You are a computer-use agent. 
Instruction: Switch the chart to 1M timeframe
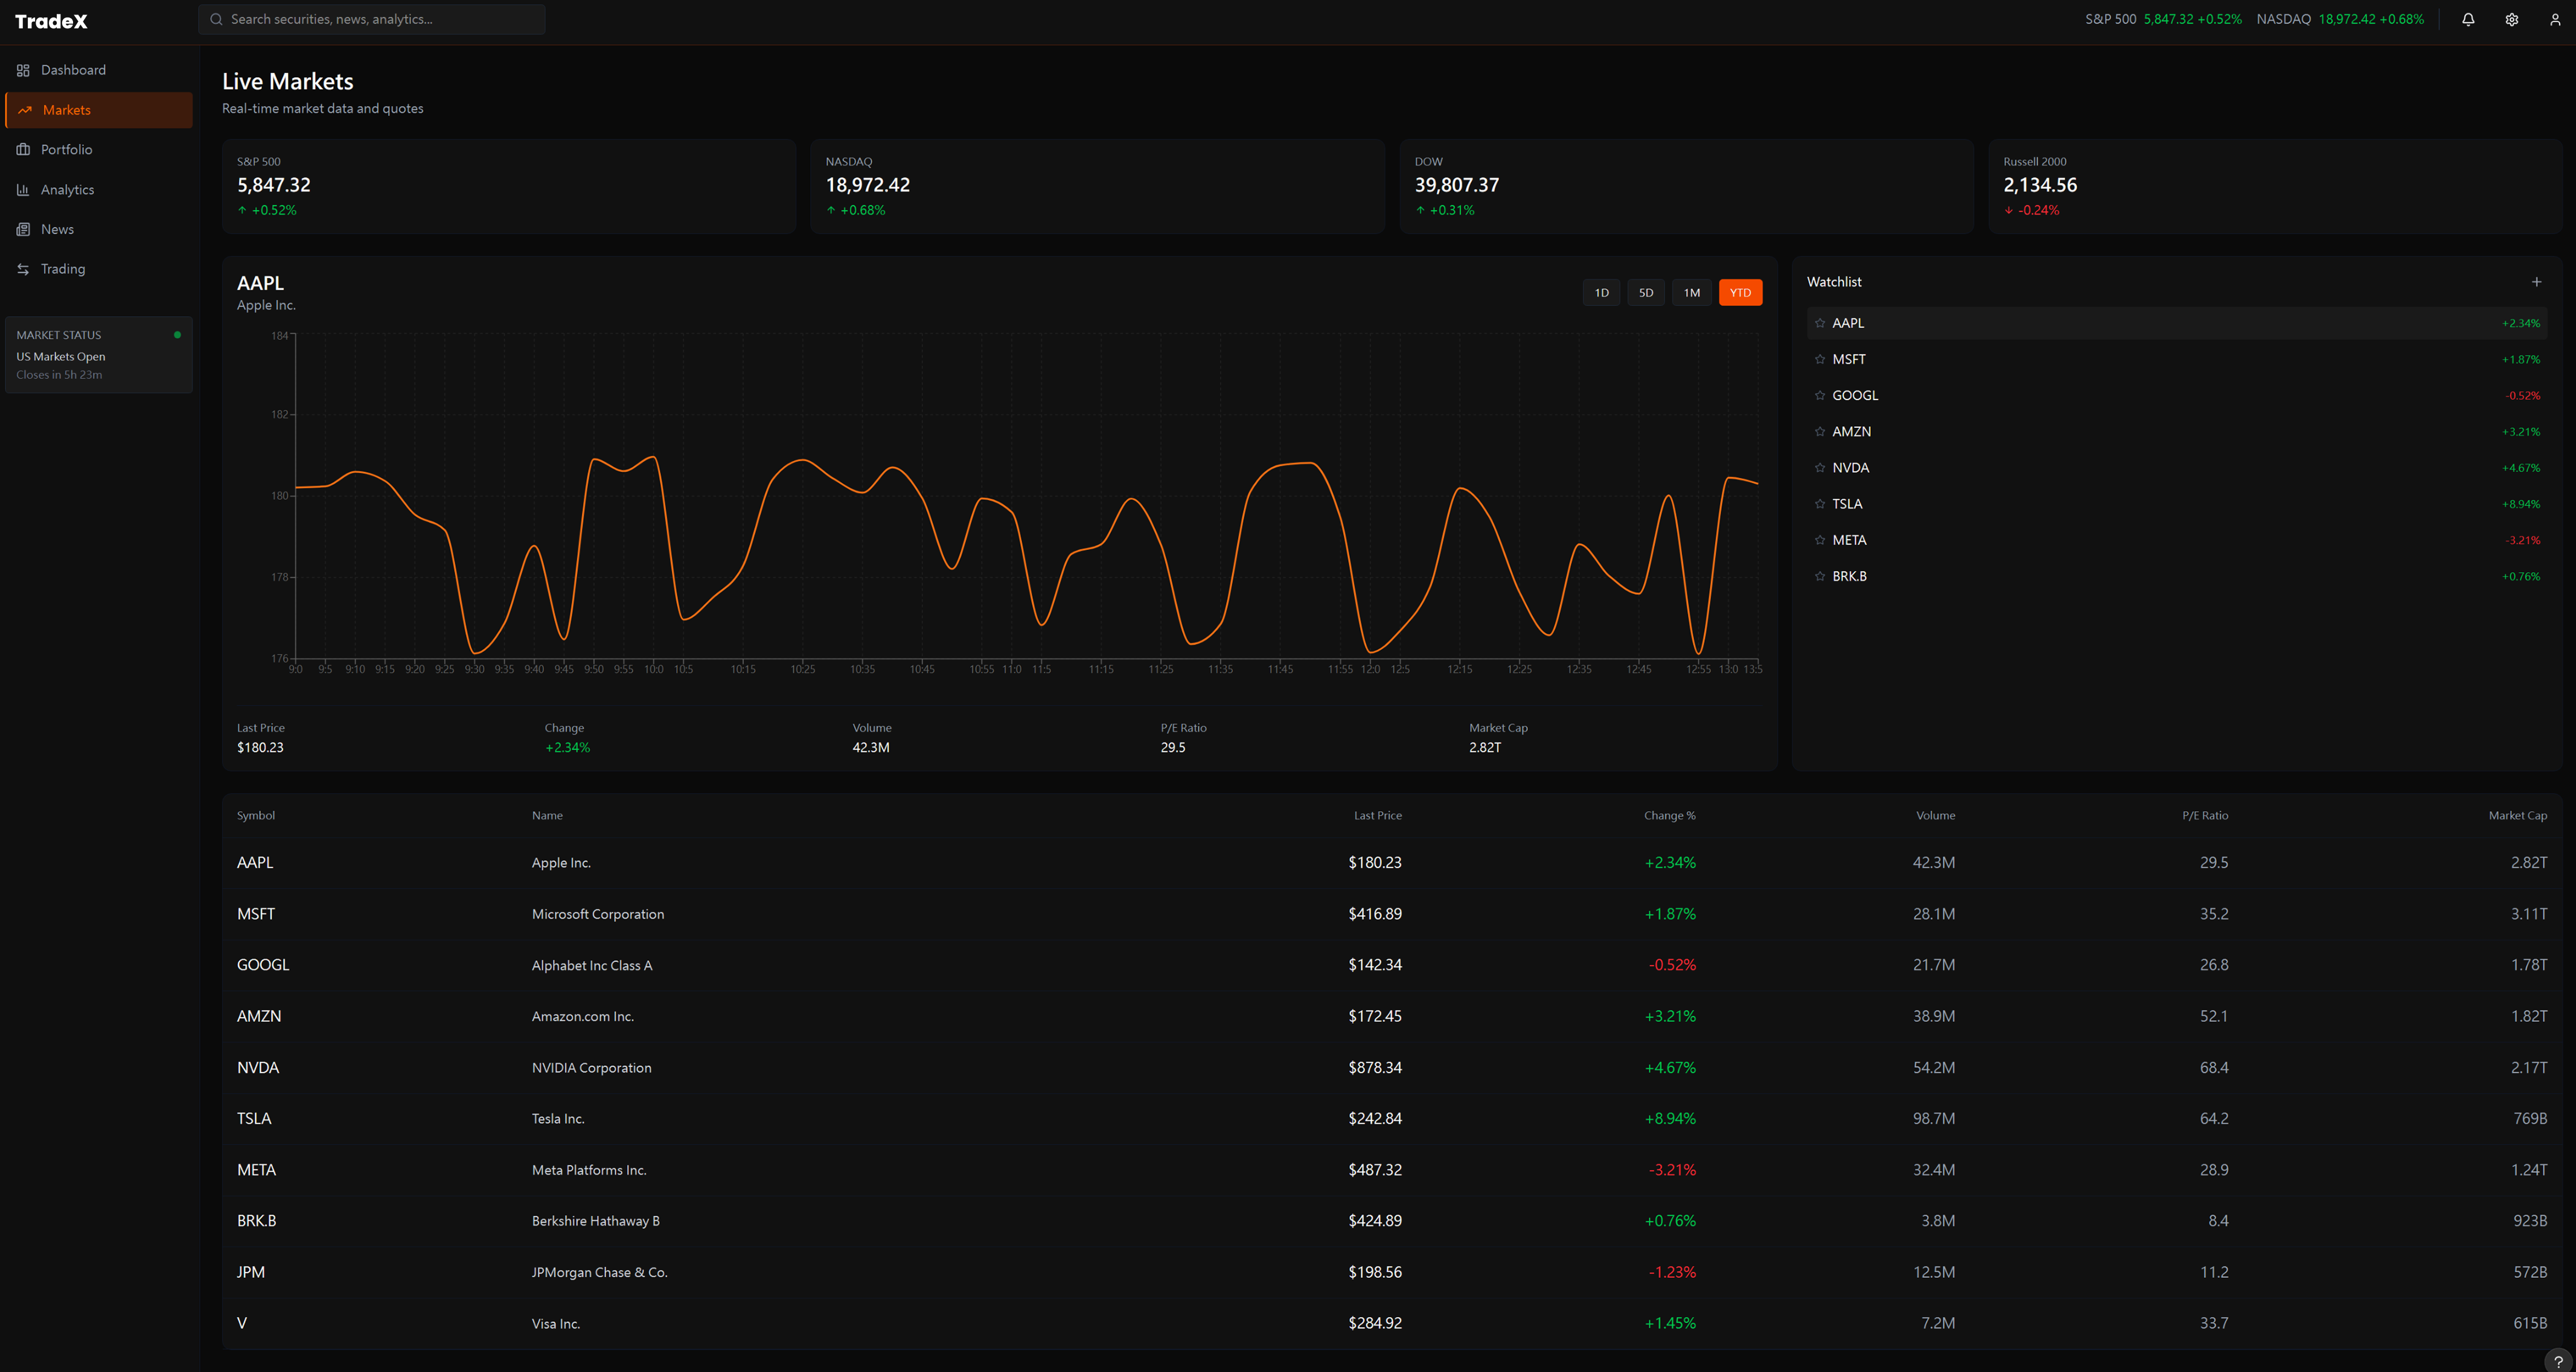pos(1691,292)
